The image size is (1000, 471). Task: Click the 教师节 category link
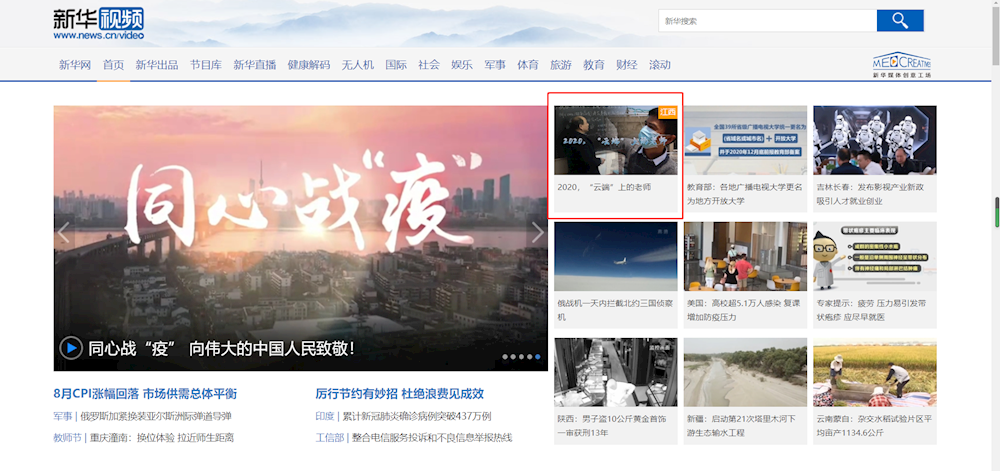point(68,437)
